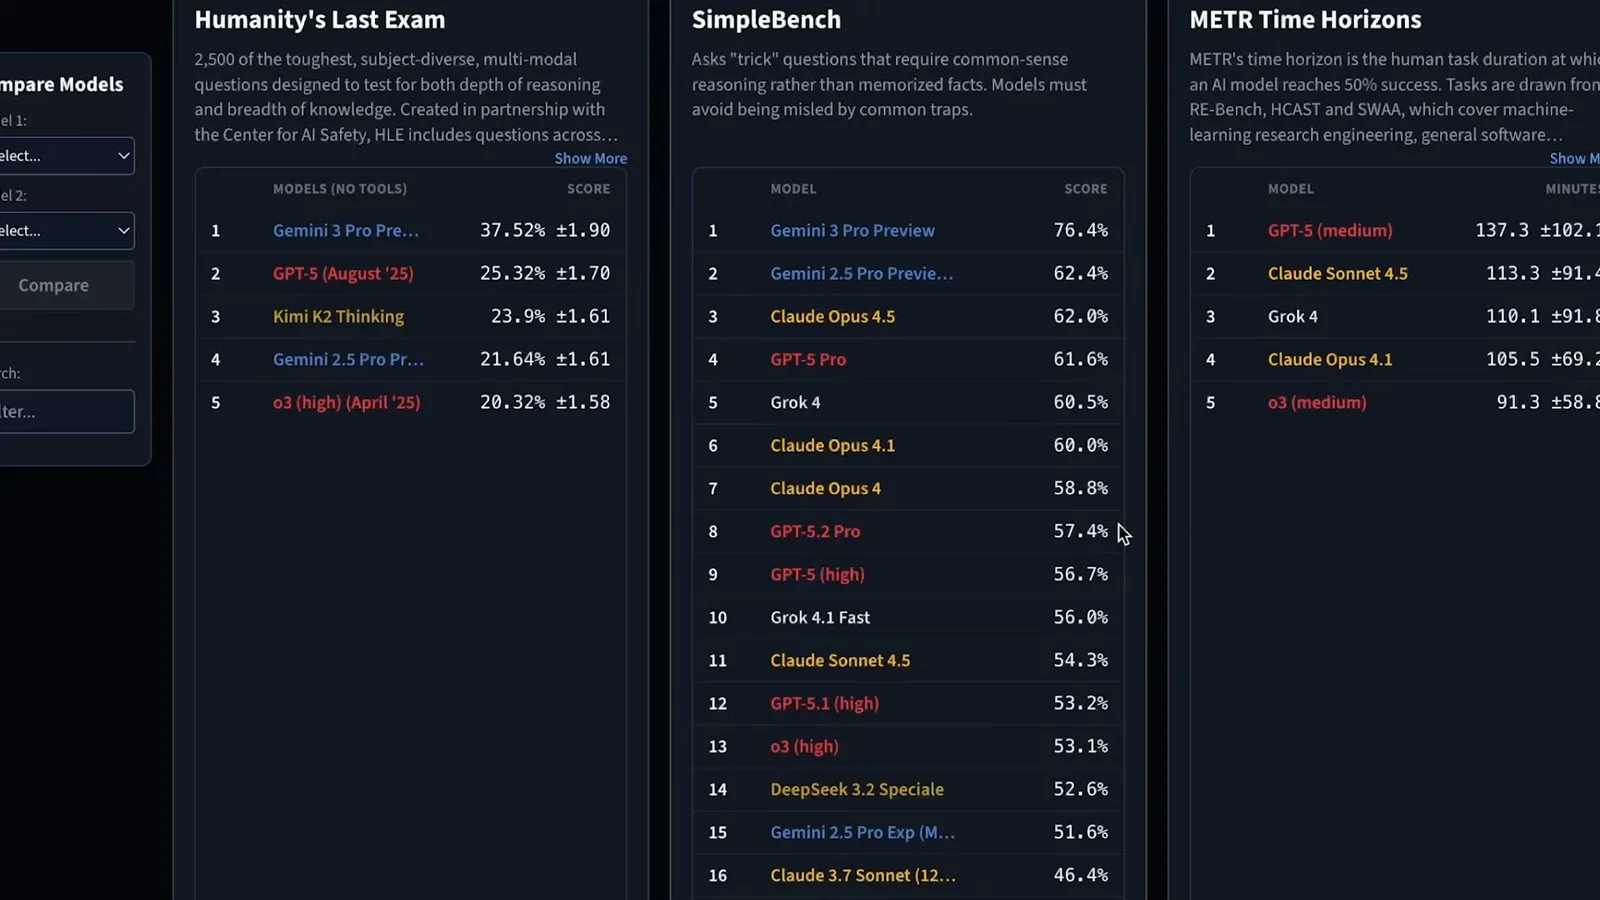The height and width of the screenshot is (900, 1600).
Task: Open DeepSeek 3.2 Speciale model link
Action: (x=857, y=789)
